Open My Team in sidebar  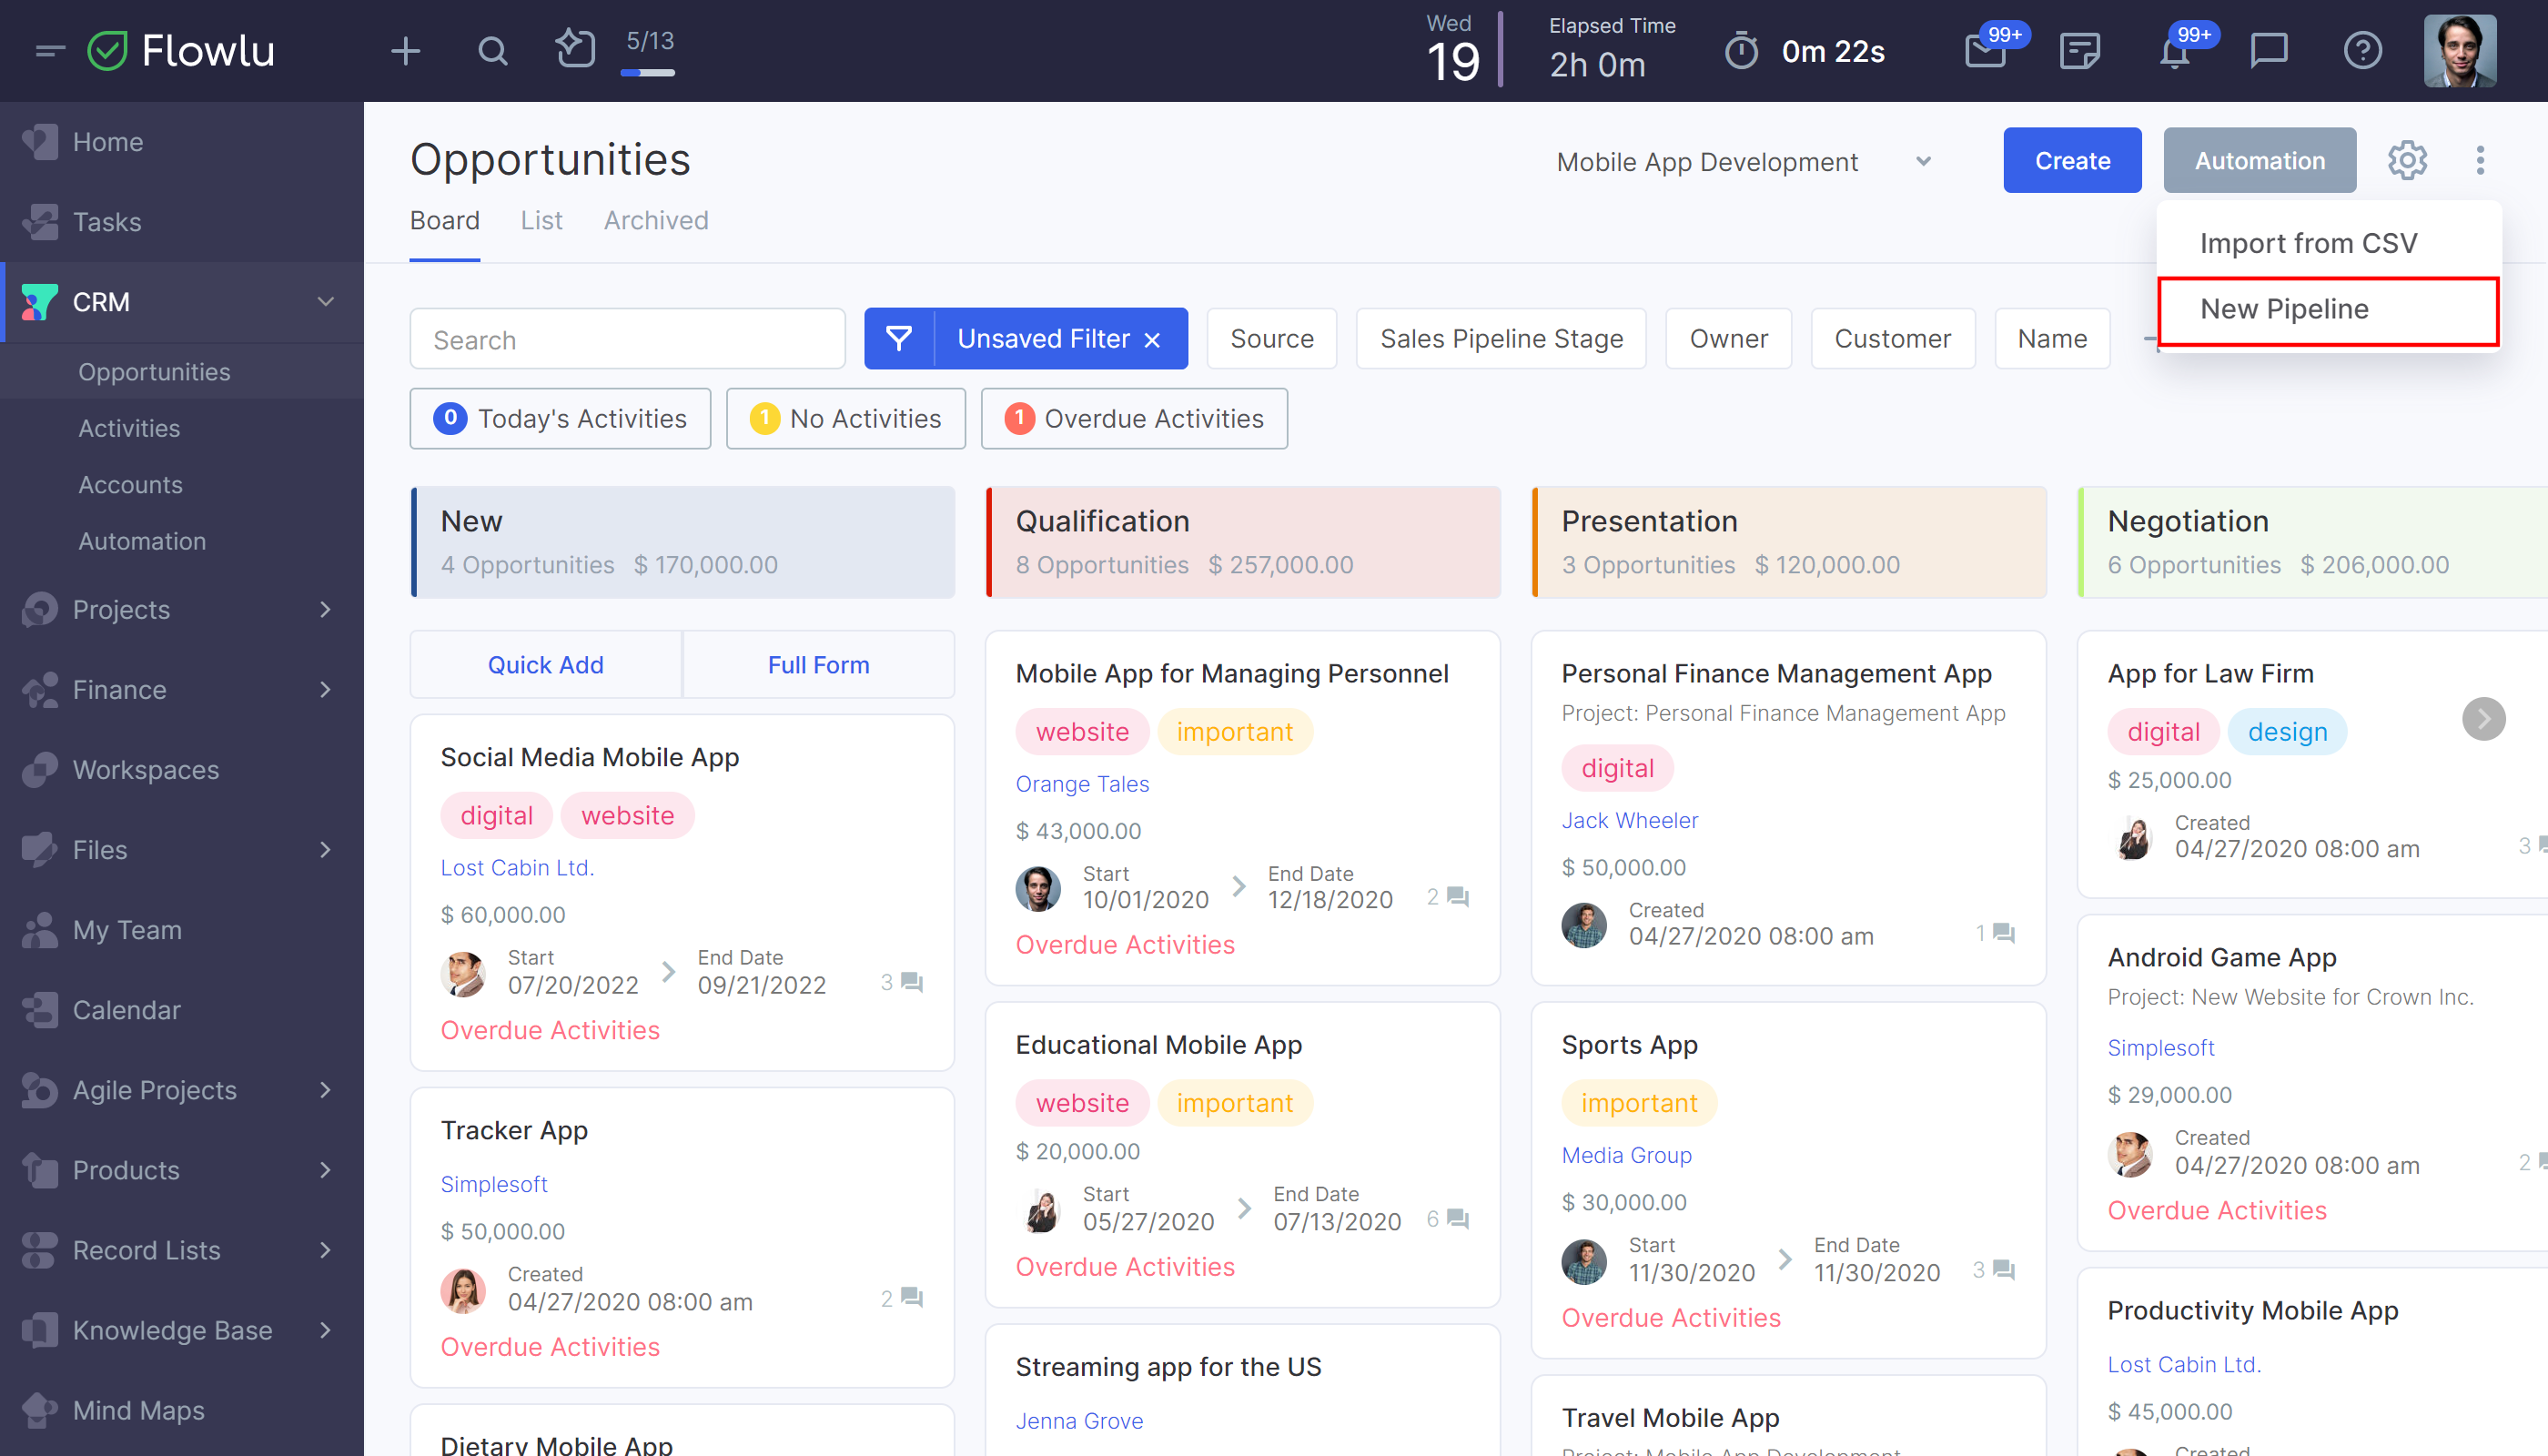coord(182,929)
